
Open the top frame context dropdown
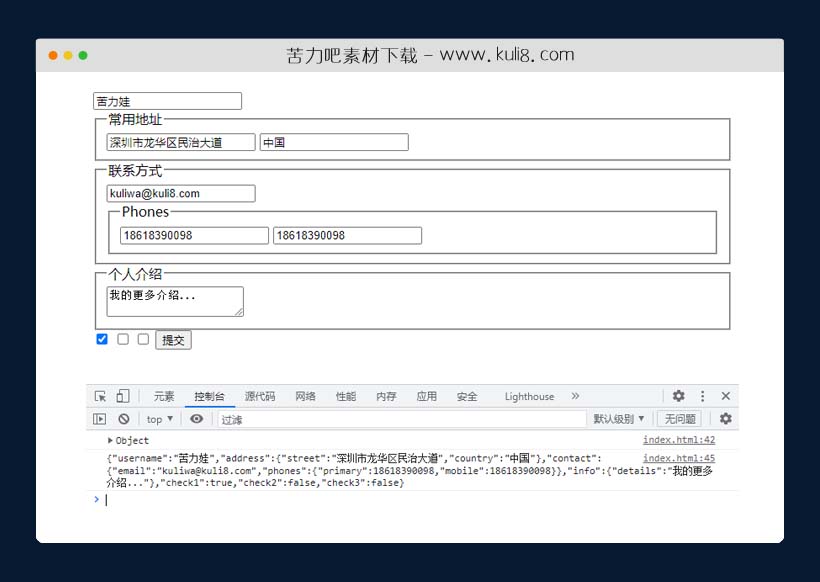click(157, 419)
